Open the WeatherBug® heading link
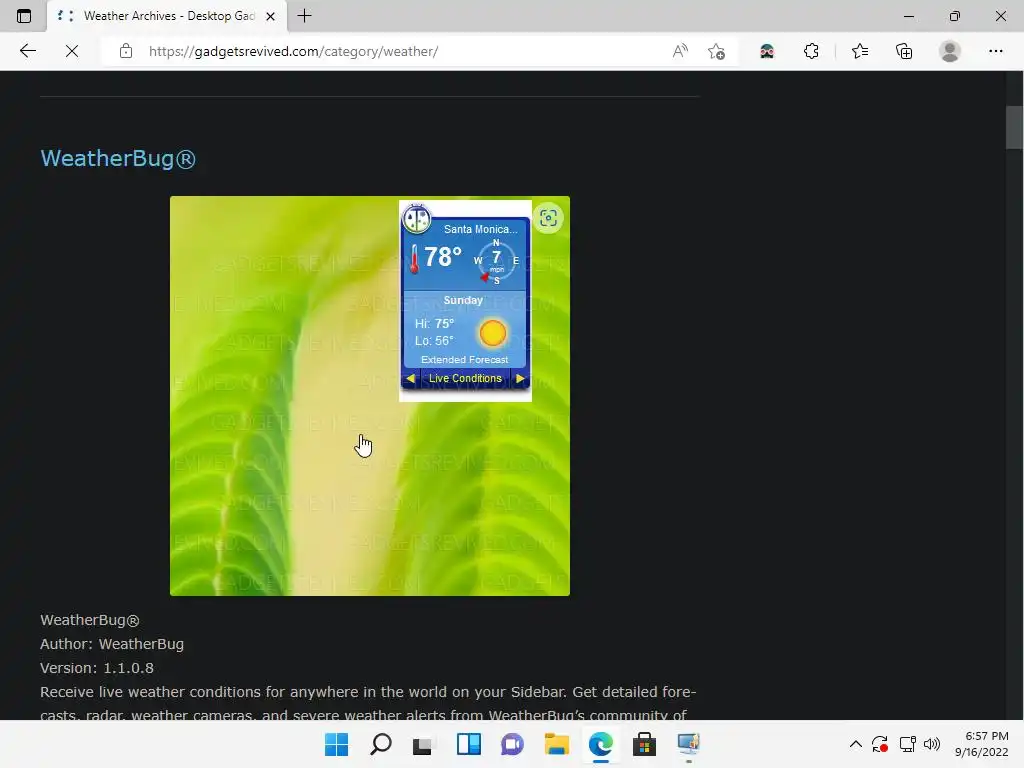Screen dimensions: 1024x768 click(x=118, y=158)
